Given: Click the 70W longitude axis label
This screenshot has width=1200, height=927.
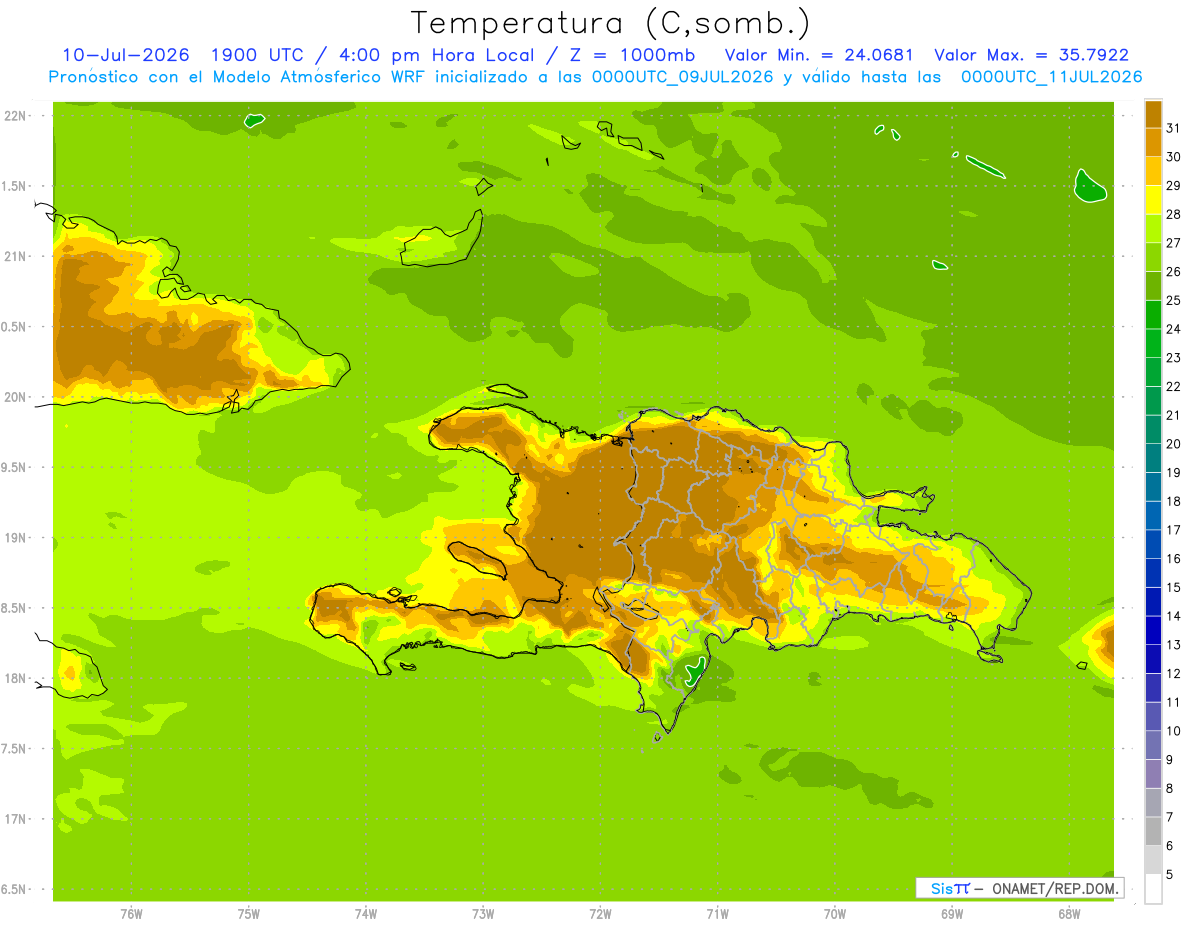Looking at the screenshot, I should coord(834,914).
